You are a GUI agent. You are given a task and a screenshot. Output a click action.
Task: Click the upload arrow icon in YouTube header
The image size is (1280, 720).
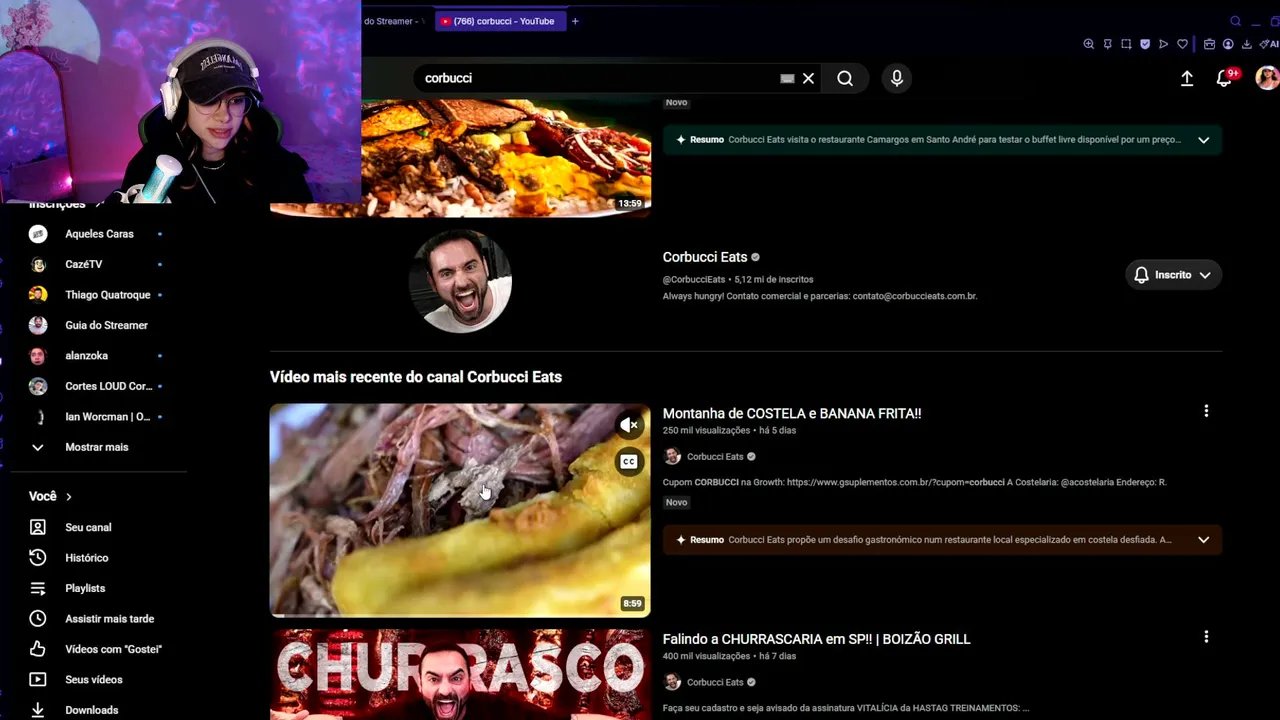[1187, 78]
